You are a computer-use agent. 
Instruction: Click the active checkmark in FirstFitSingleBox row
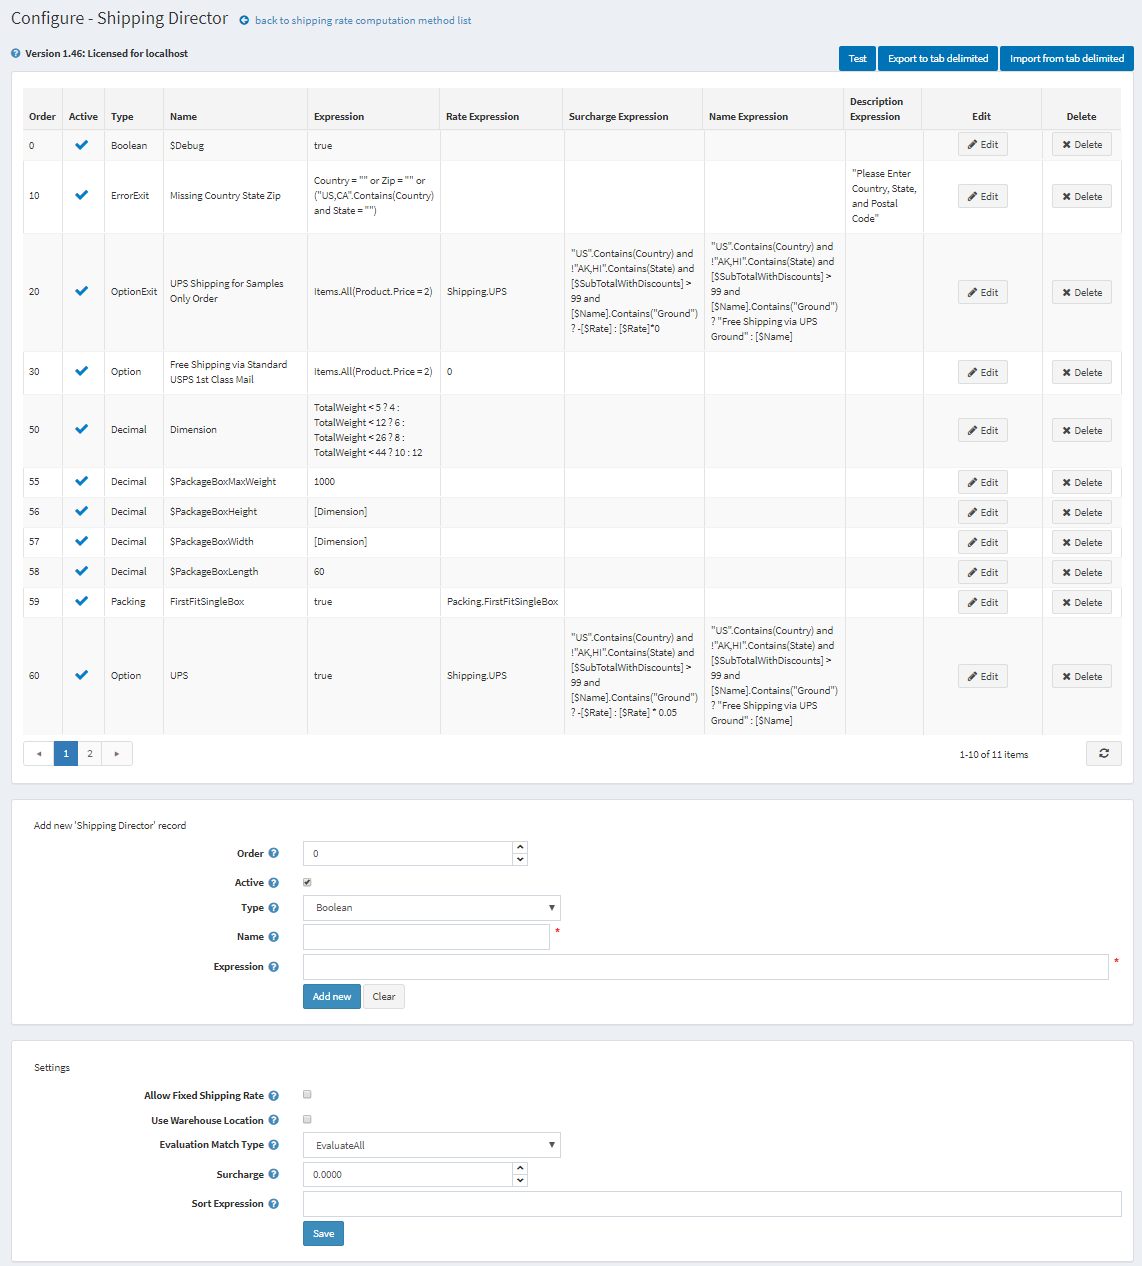(82, 601)
